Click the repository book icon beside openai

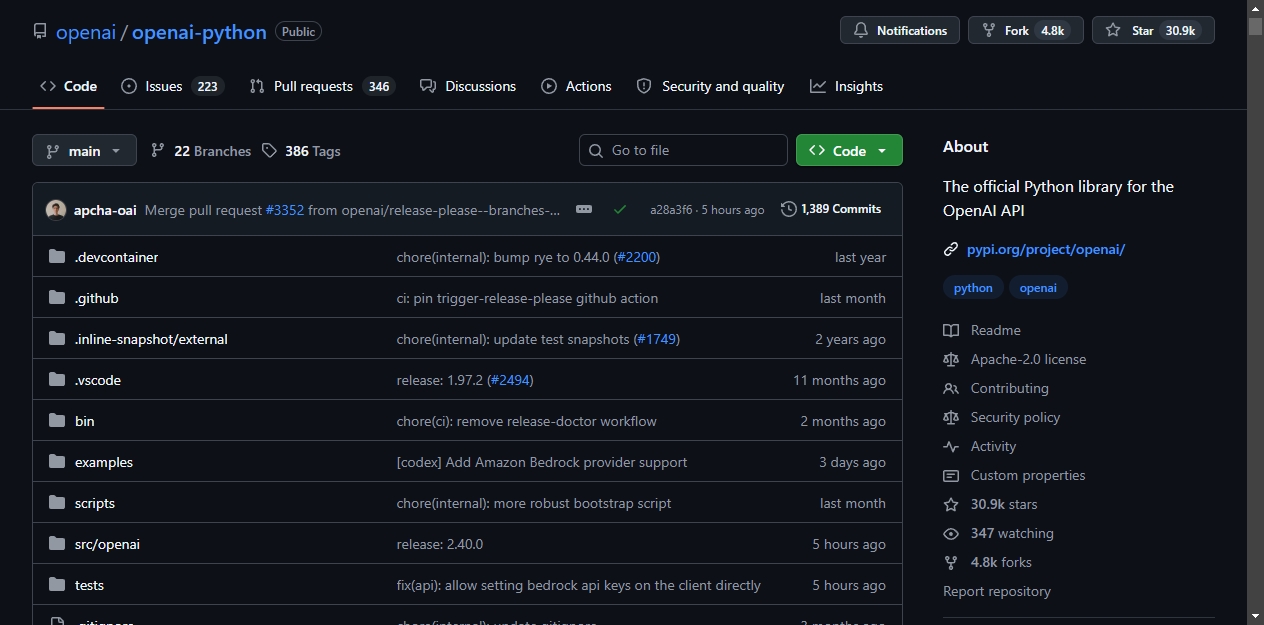40,31
